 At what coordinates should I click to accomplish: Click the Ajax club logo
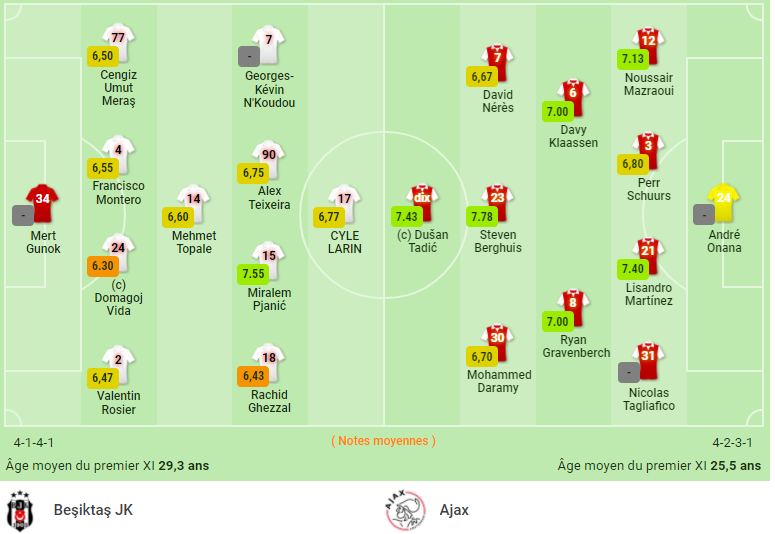pyautogui.click(x=405, y=511)
